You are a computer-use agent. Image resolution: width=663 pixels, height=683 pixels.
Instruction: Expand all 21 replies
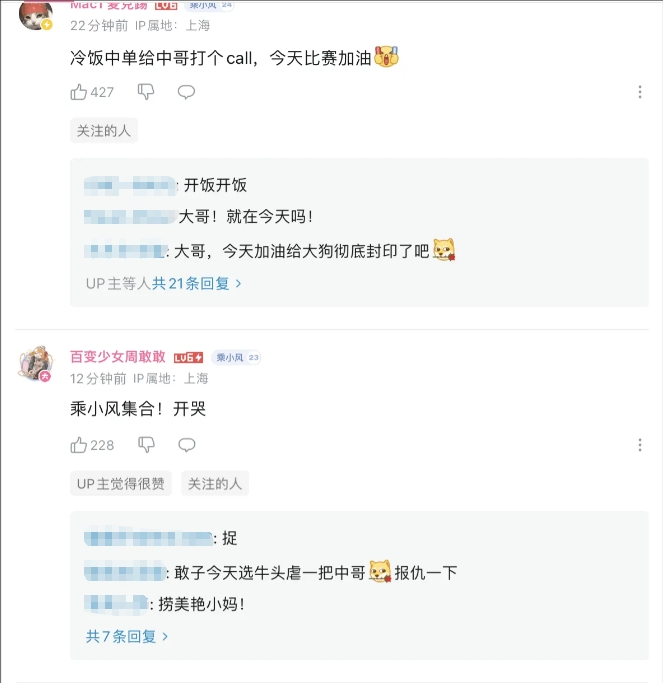click(197, 283)
